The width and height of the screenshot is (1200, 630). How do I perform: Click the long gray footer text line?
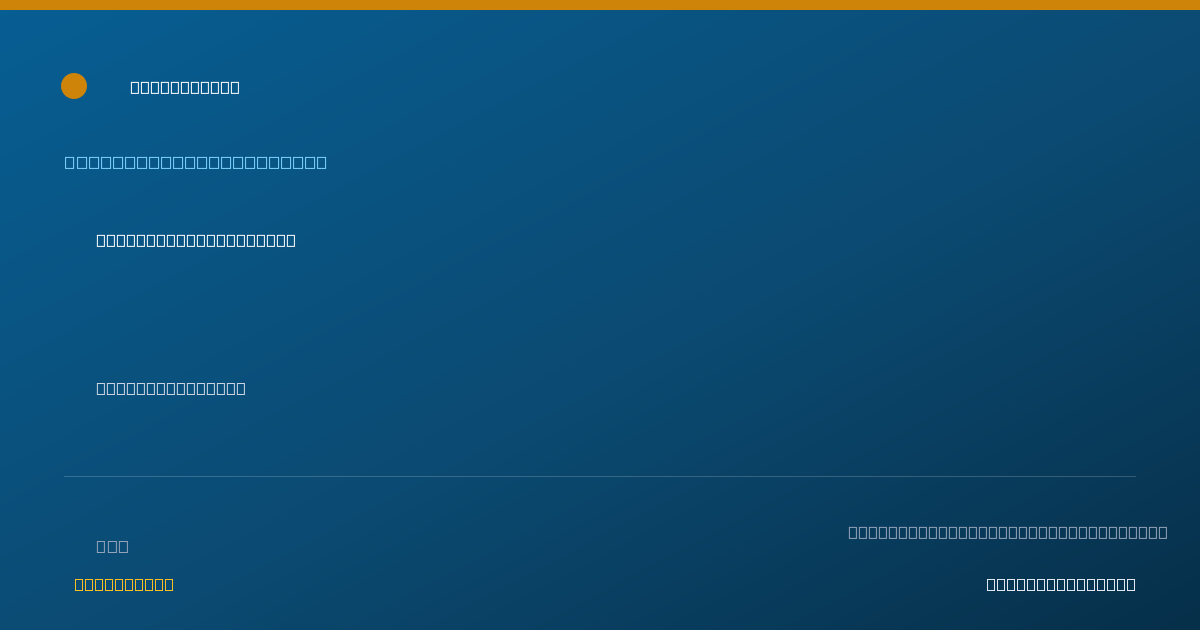(x=1008, y=532)
